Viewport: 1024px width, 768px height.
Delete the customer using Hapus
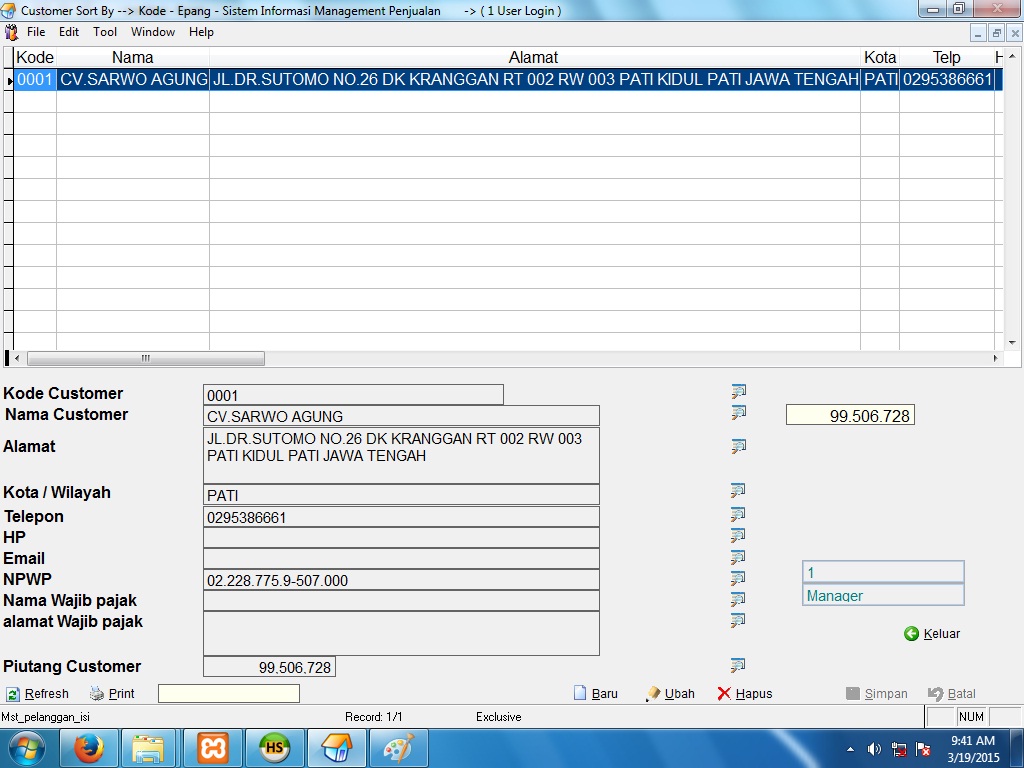745,694
